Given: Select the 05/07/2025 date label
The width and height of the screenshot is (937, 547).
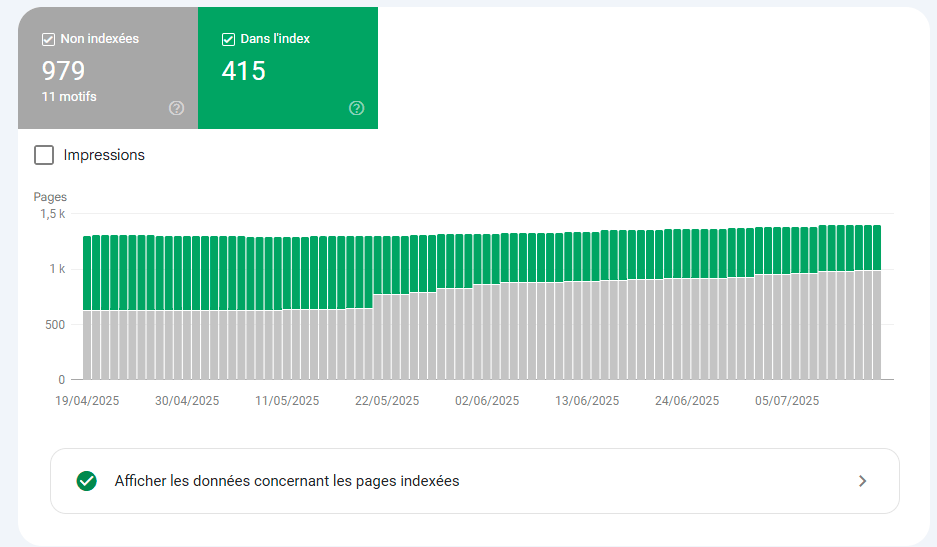Looking at the screenshot, I should click(x=787, y=401).
